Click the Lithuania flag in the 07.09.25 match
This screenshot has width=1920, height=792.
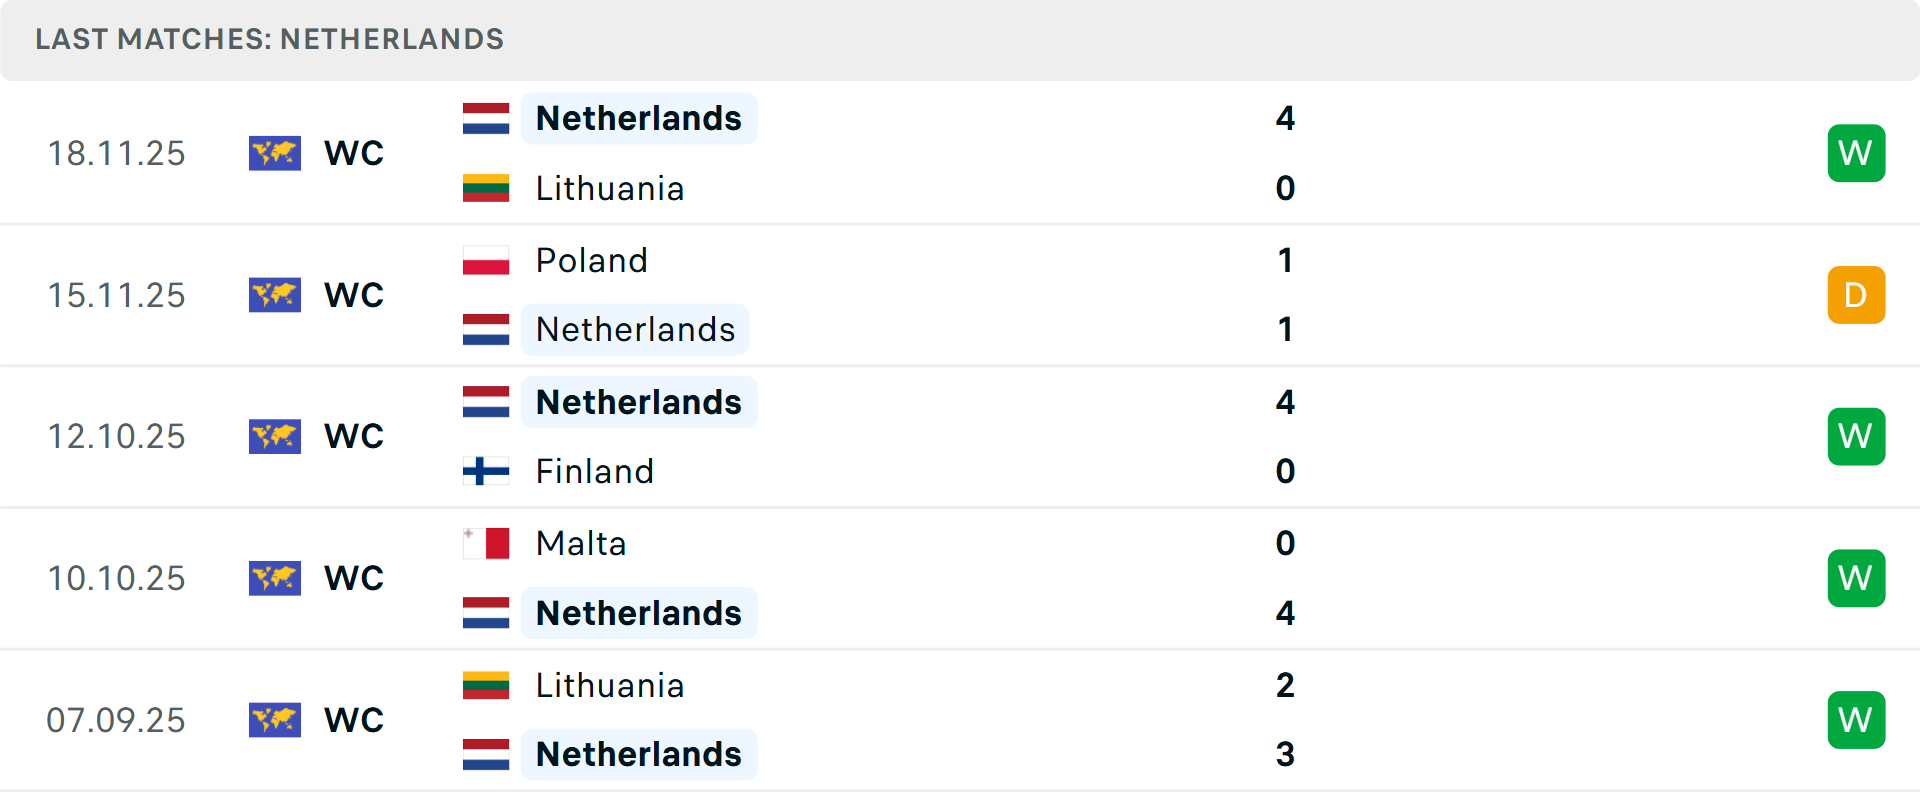pos(486,685)
